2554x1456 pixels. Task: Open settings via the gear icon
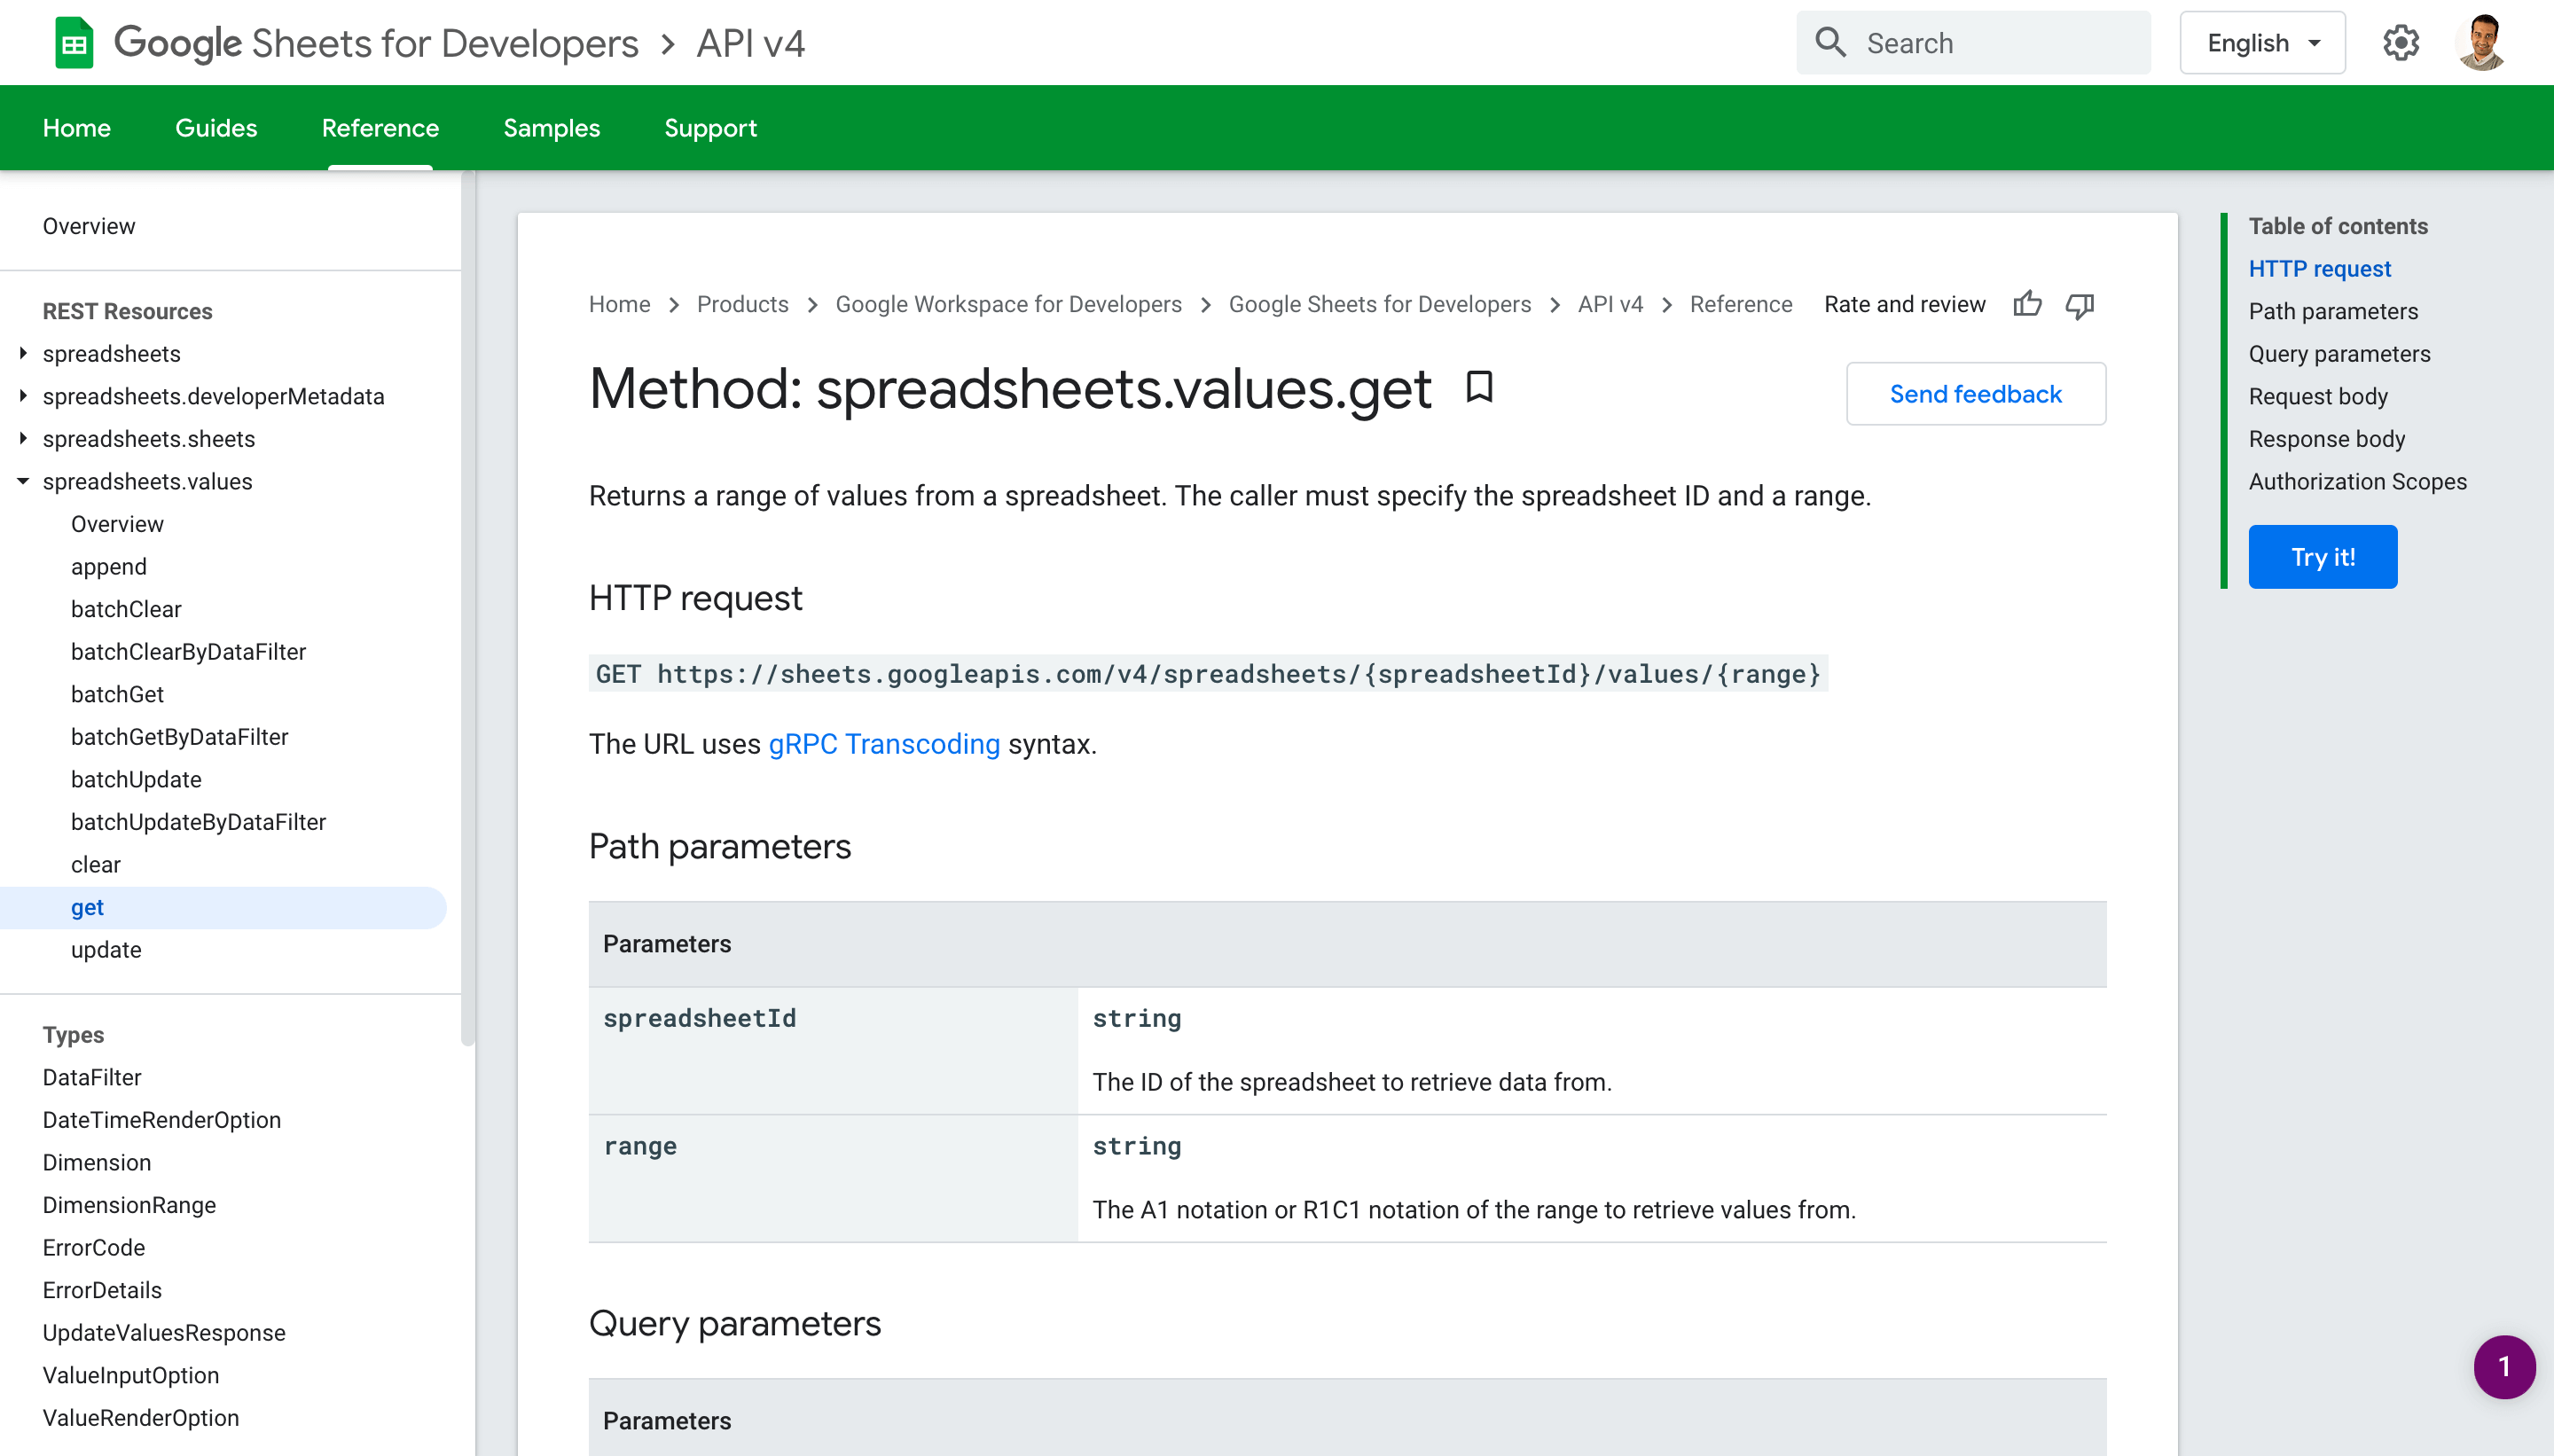pyautogui.click(x=2400, y=43)
